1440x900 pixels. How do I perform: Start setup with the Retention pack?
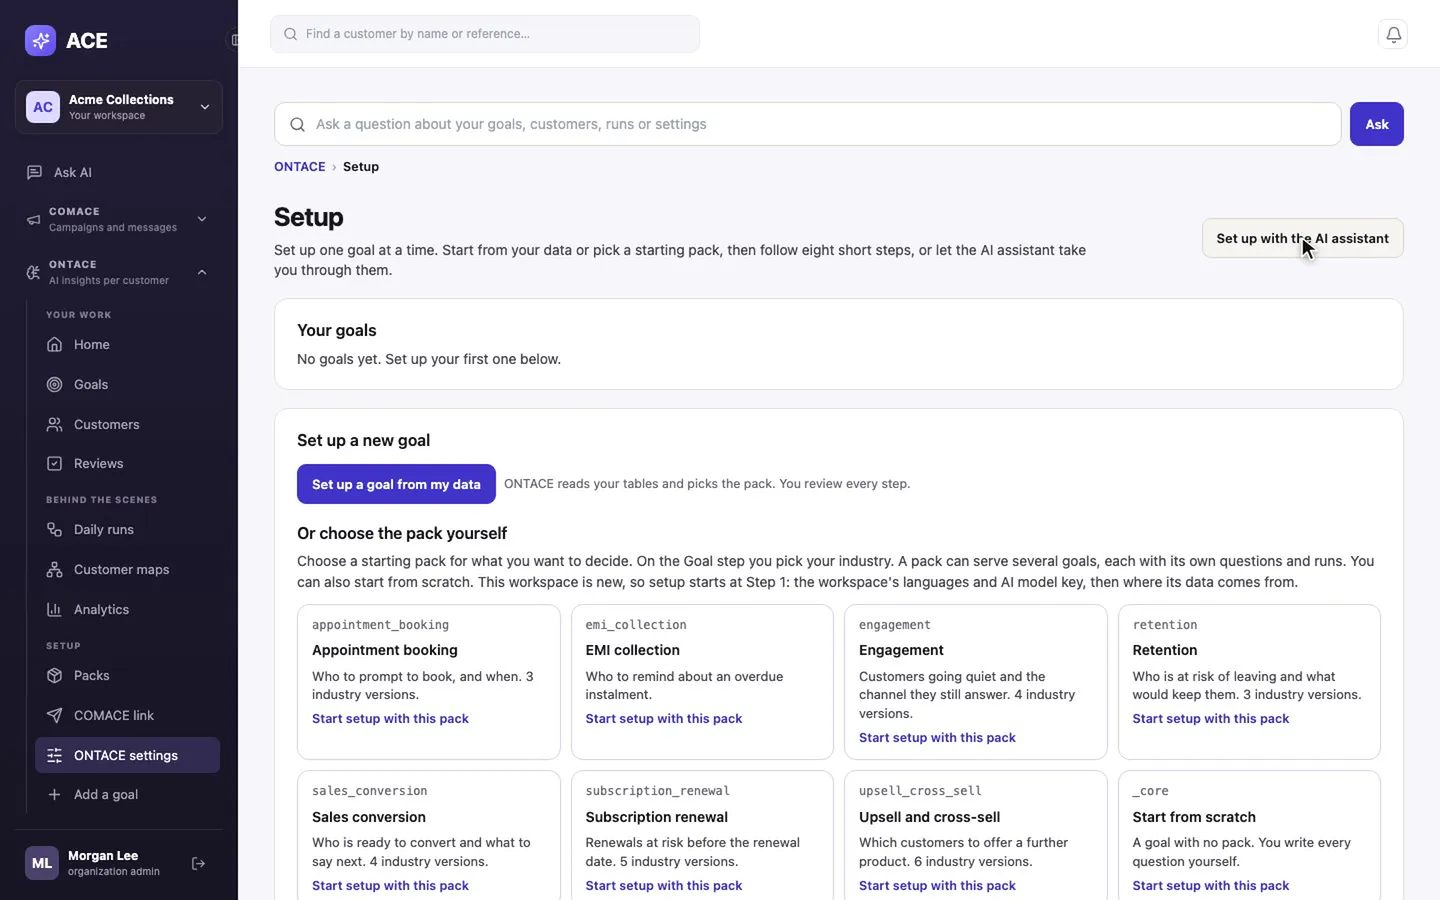(1211, 718)
